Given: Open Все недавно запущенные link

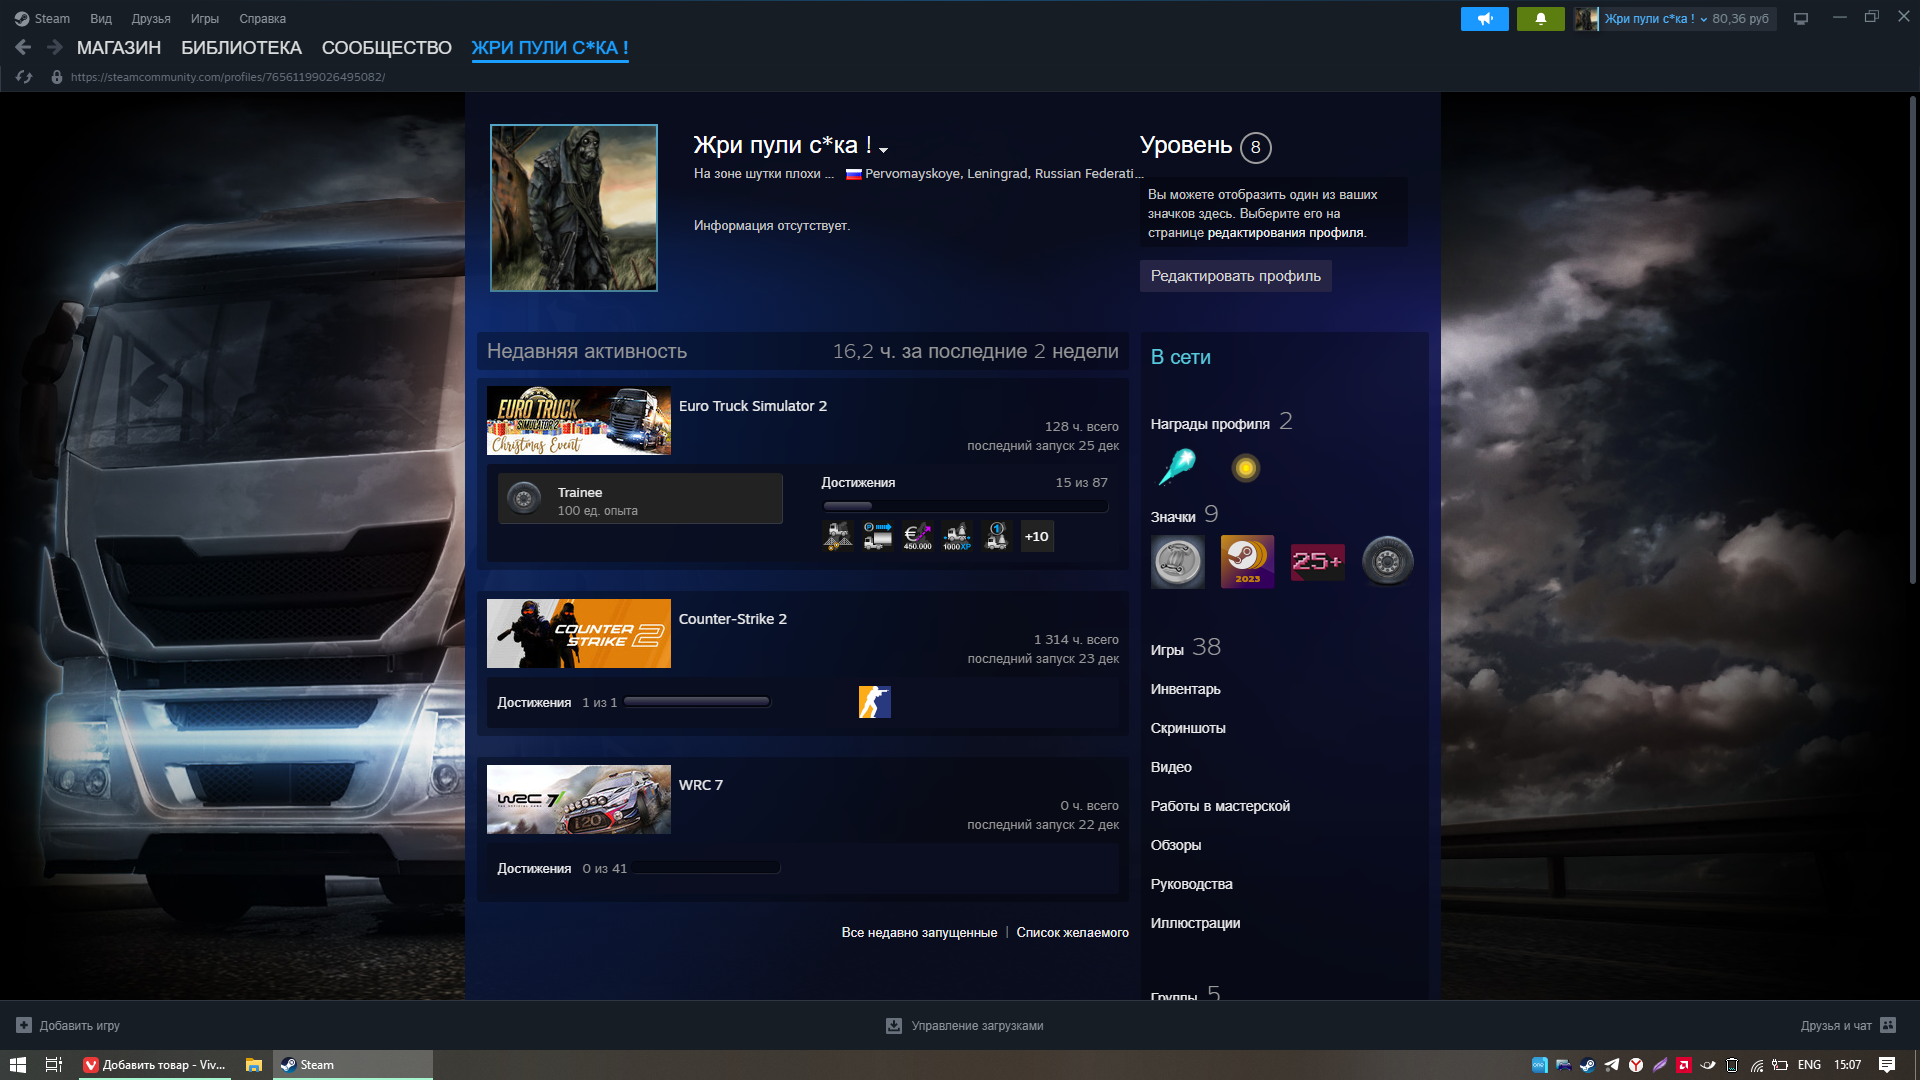Looking at the screenshot, I should point(919,932).
